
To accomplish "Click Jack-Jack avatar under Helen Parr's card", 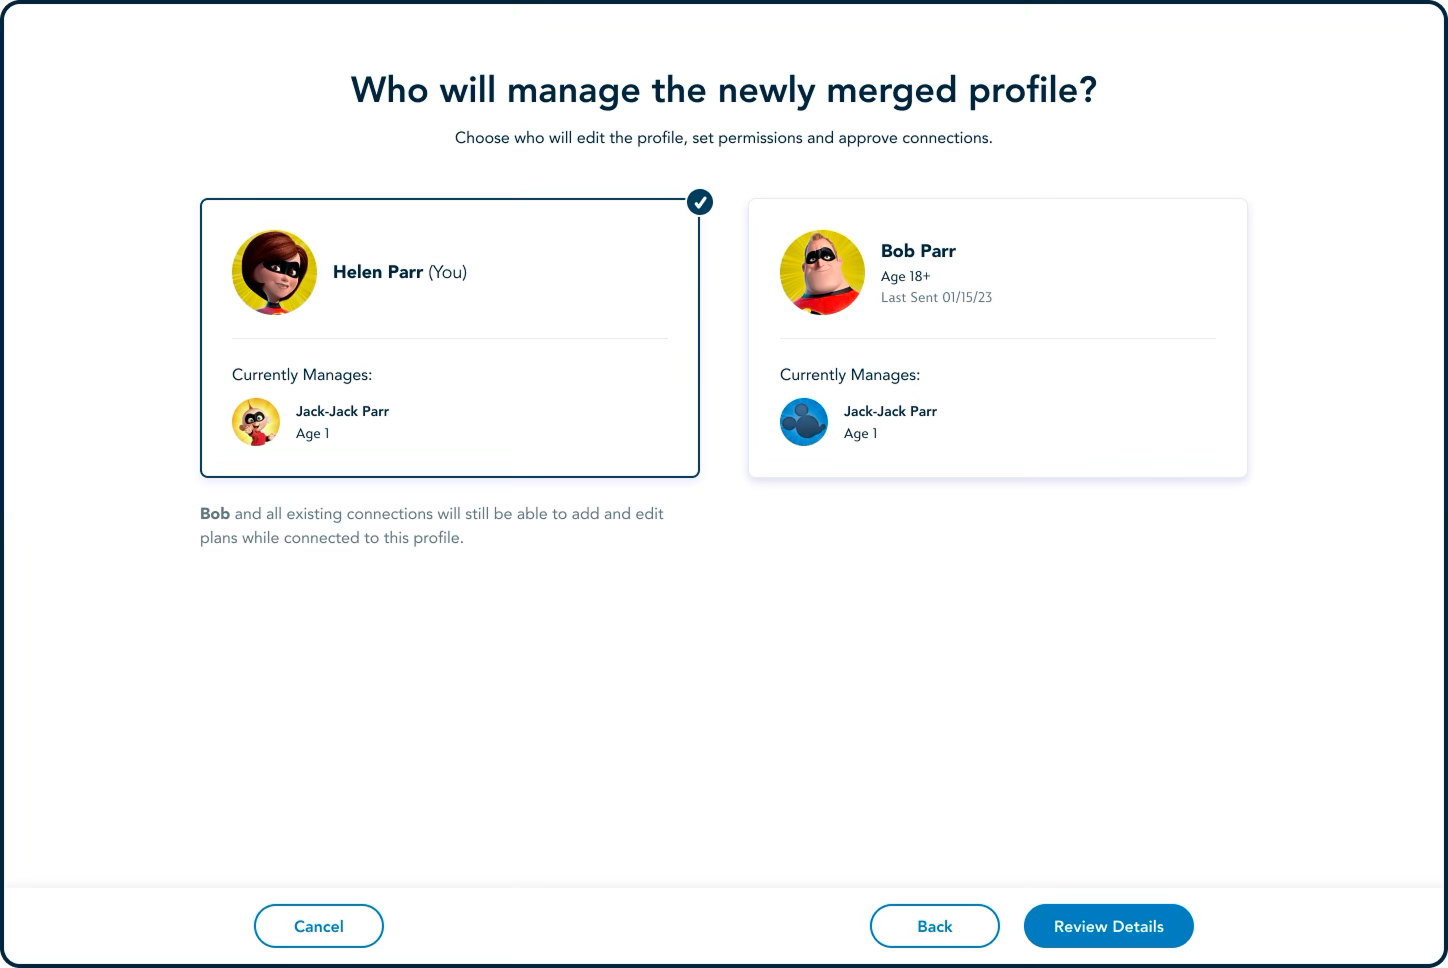I will click(x=256, y=422).
